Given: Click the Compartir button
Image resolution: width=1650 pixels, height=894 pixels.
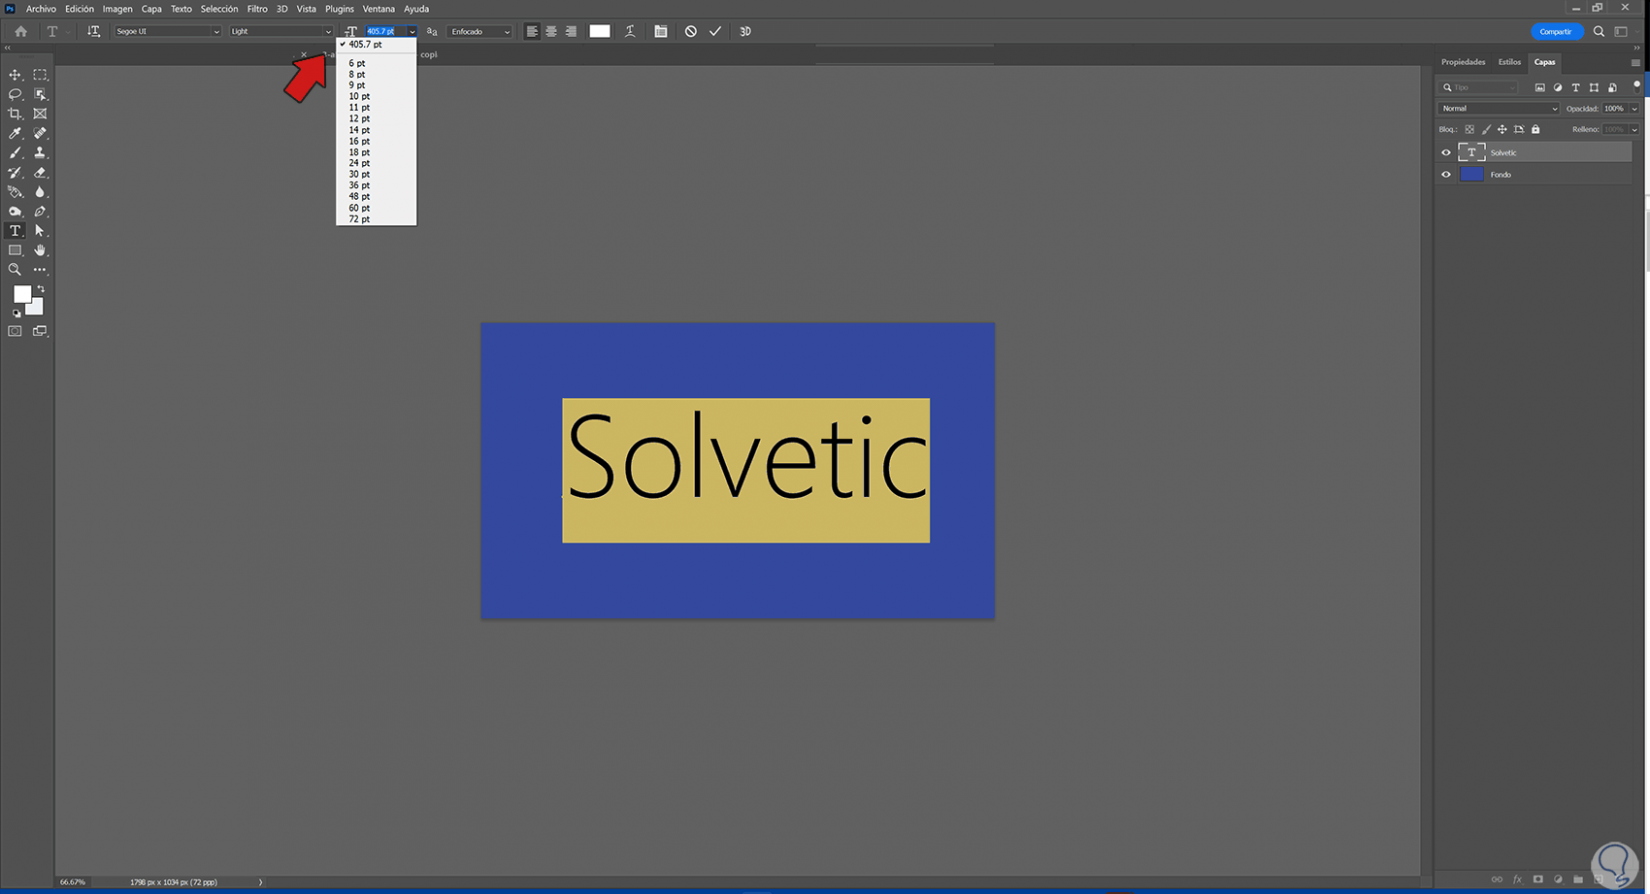Looking at the screenshot, I should pyautogui.click(x=1556, y=32).
